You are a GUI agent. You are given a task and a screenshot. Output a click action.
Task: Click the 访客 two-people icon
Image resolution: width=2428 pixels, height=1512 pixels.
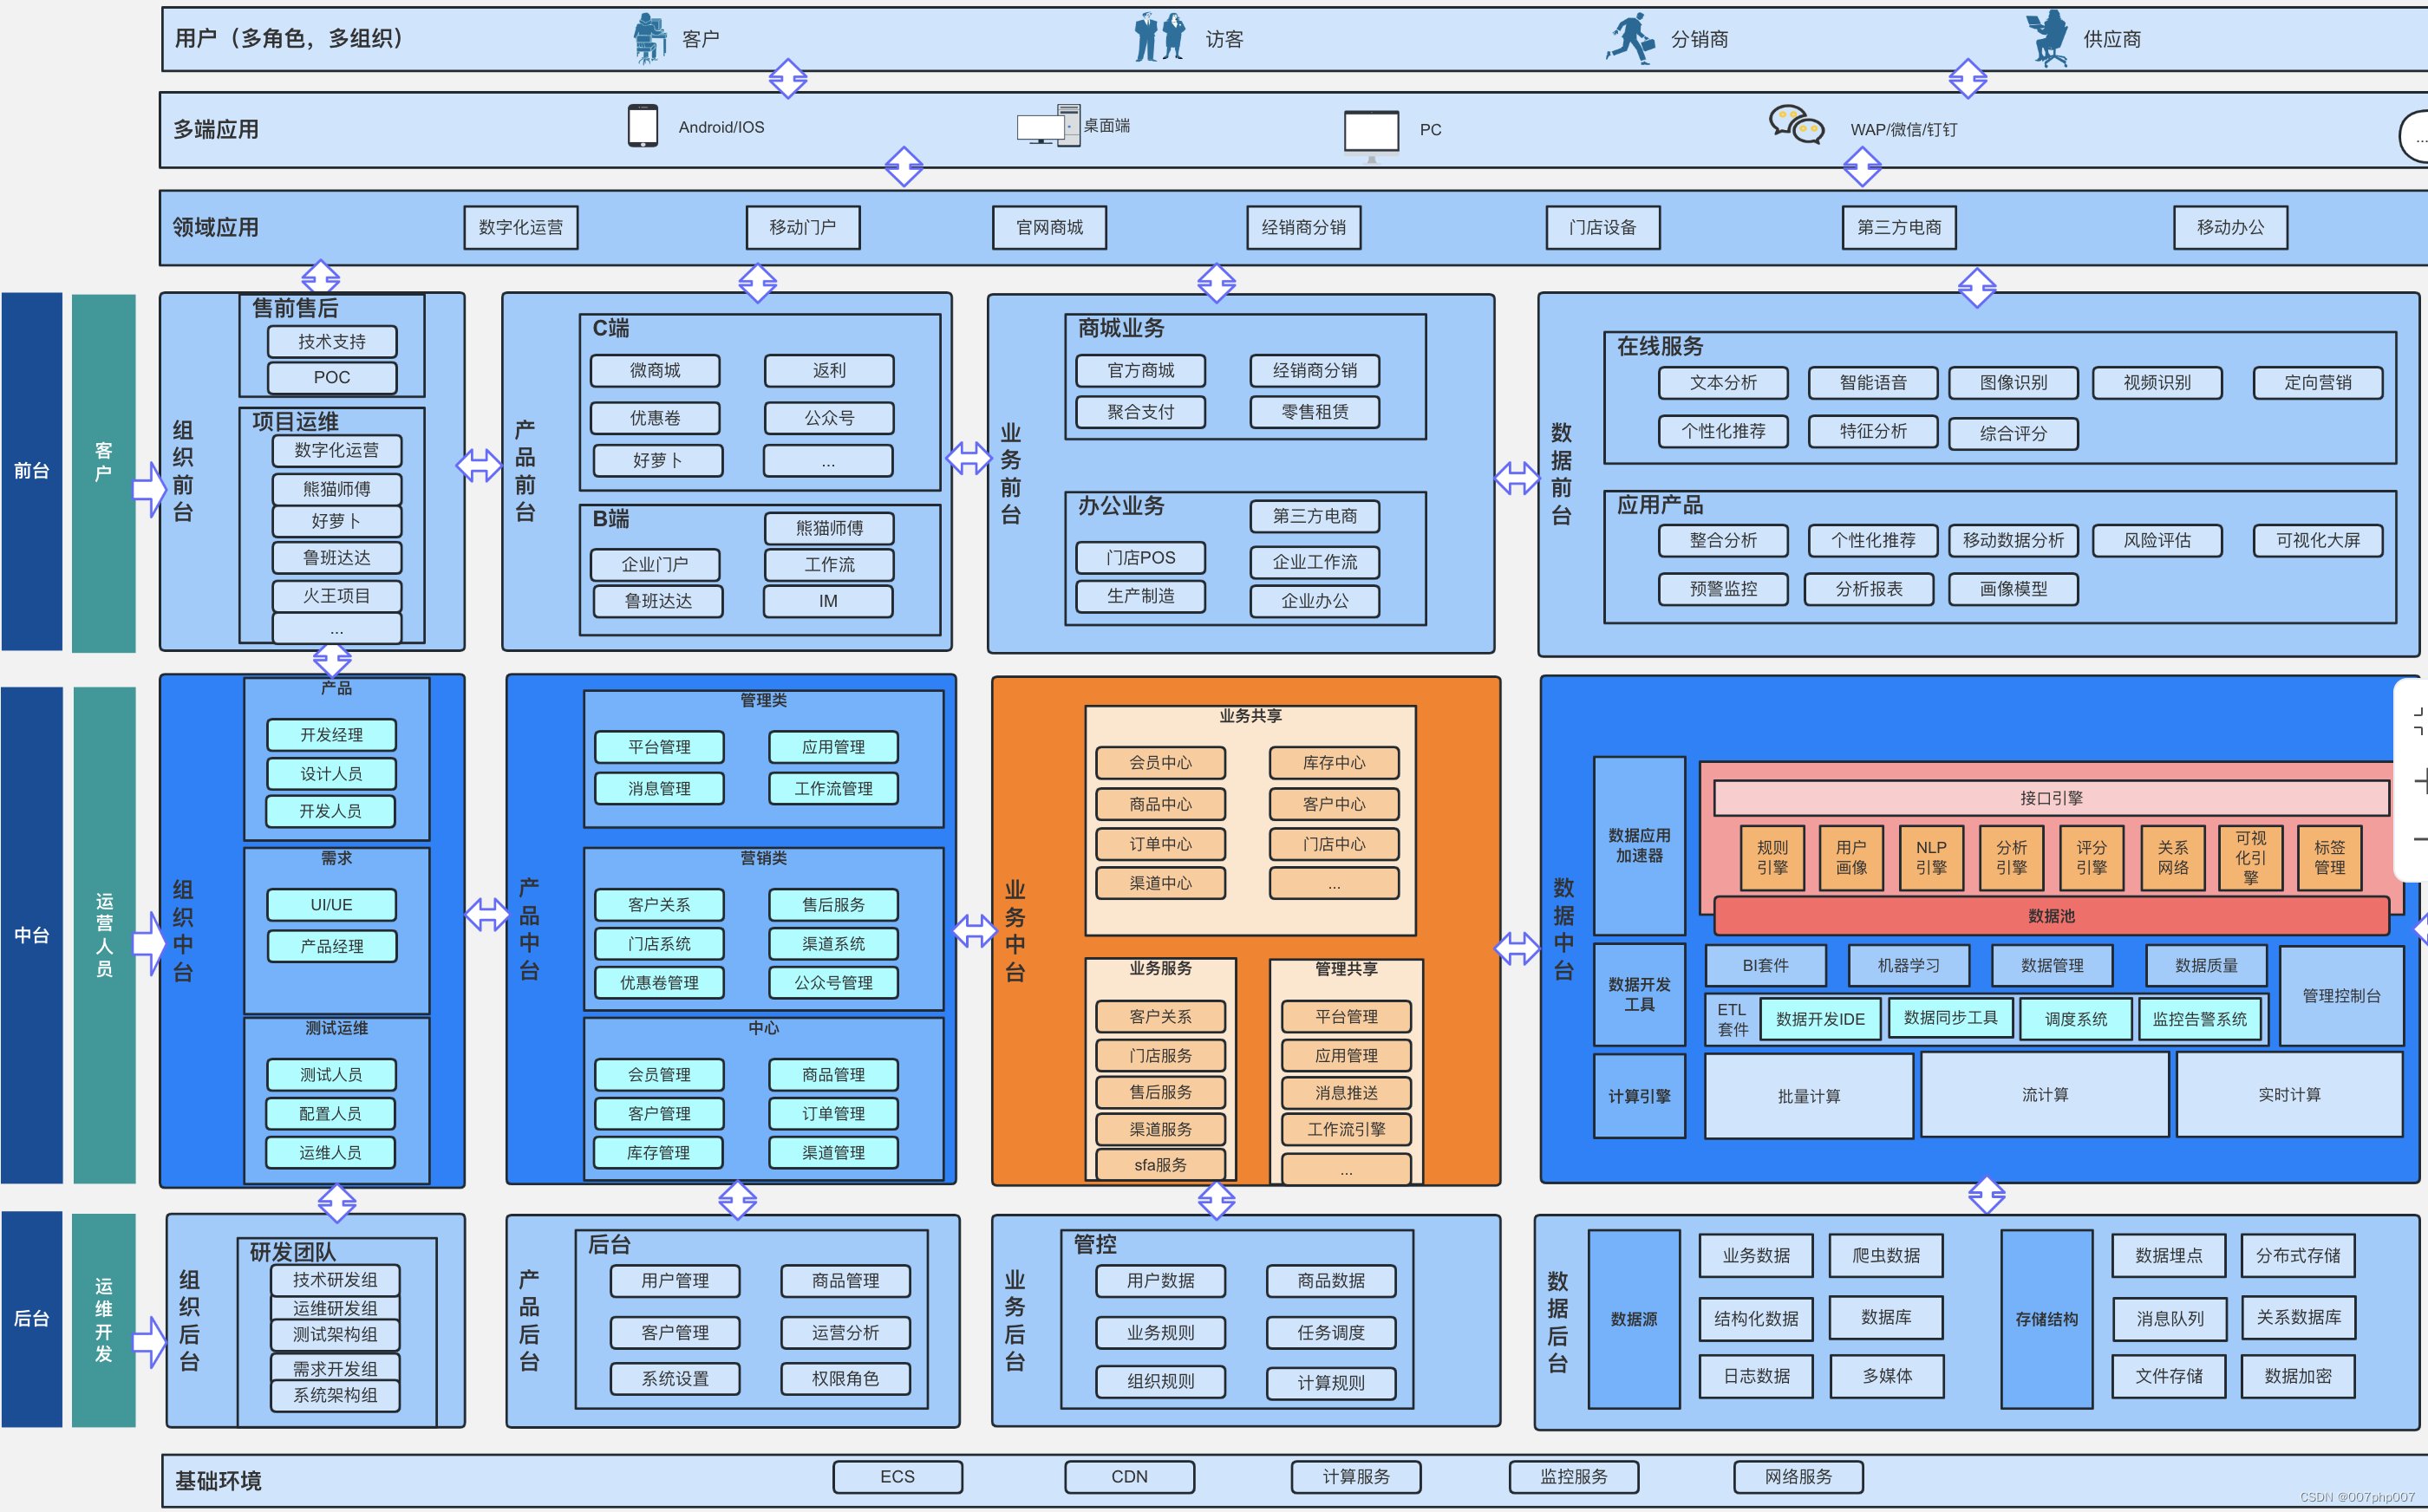pyautogui.click(x=1160, y=38)
